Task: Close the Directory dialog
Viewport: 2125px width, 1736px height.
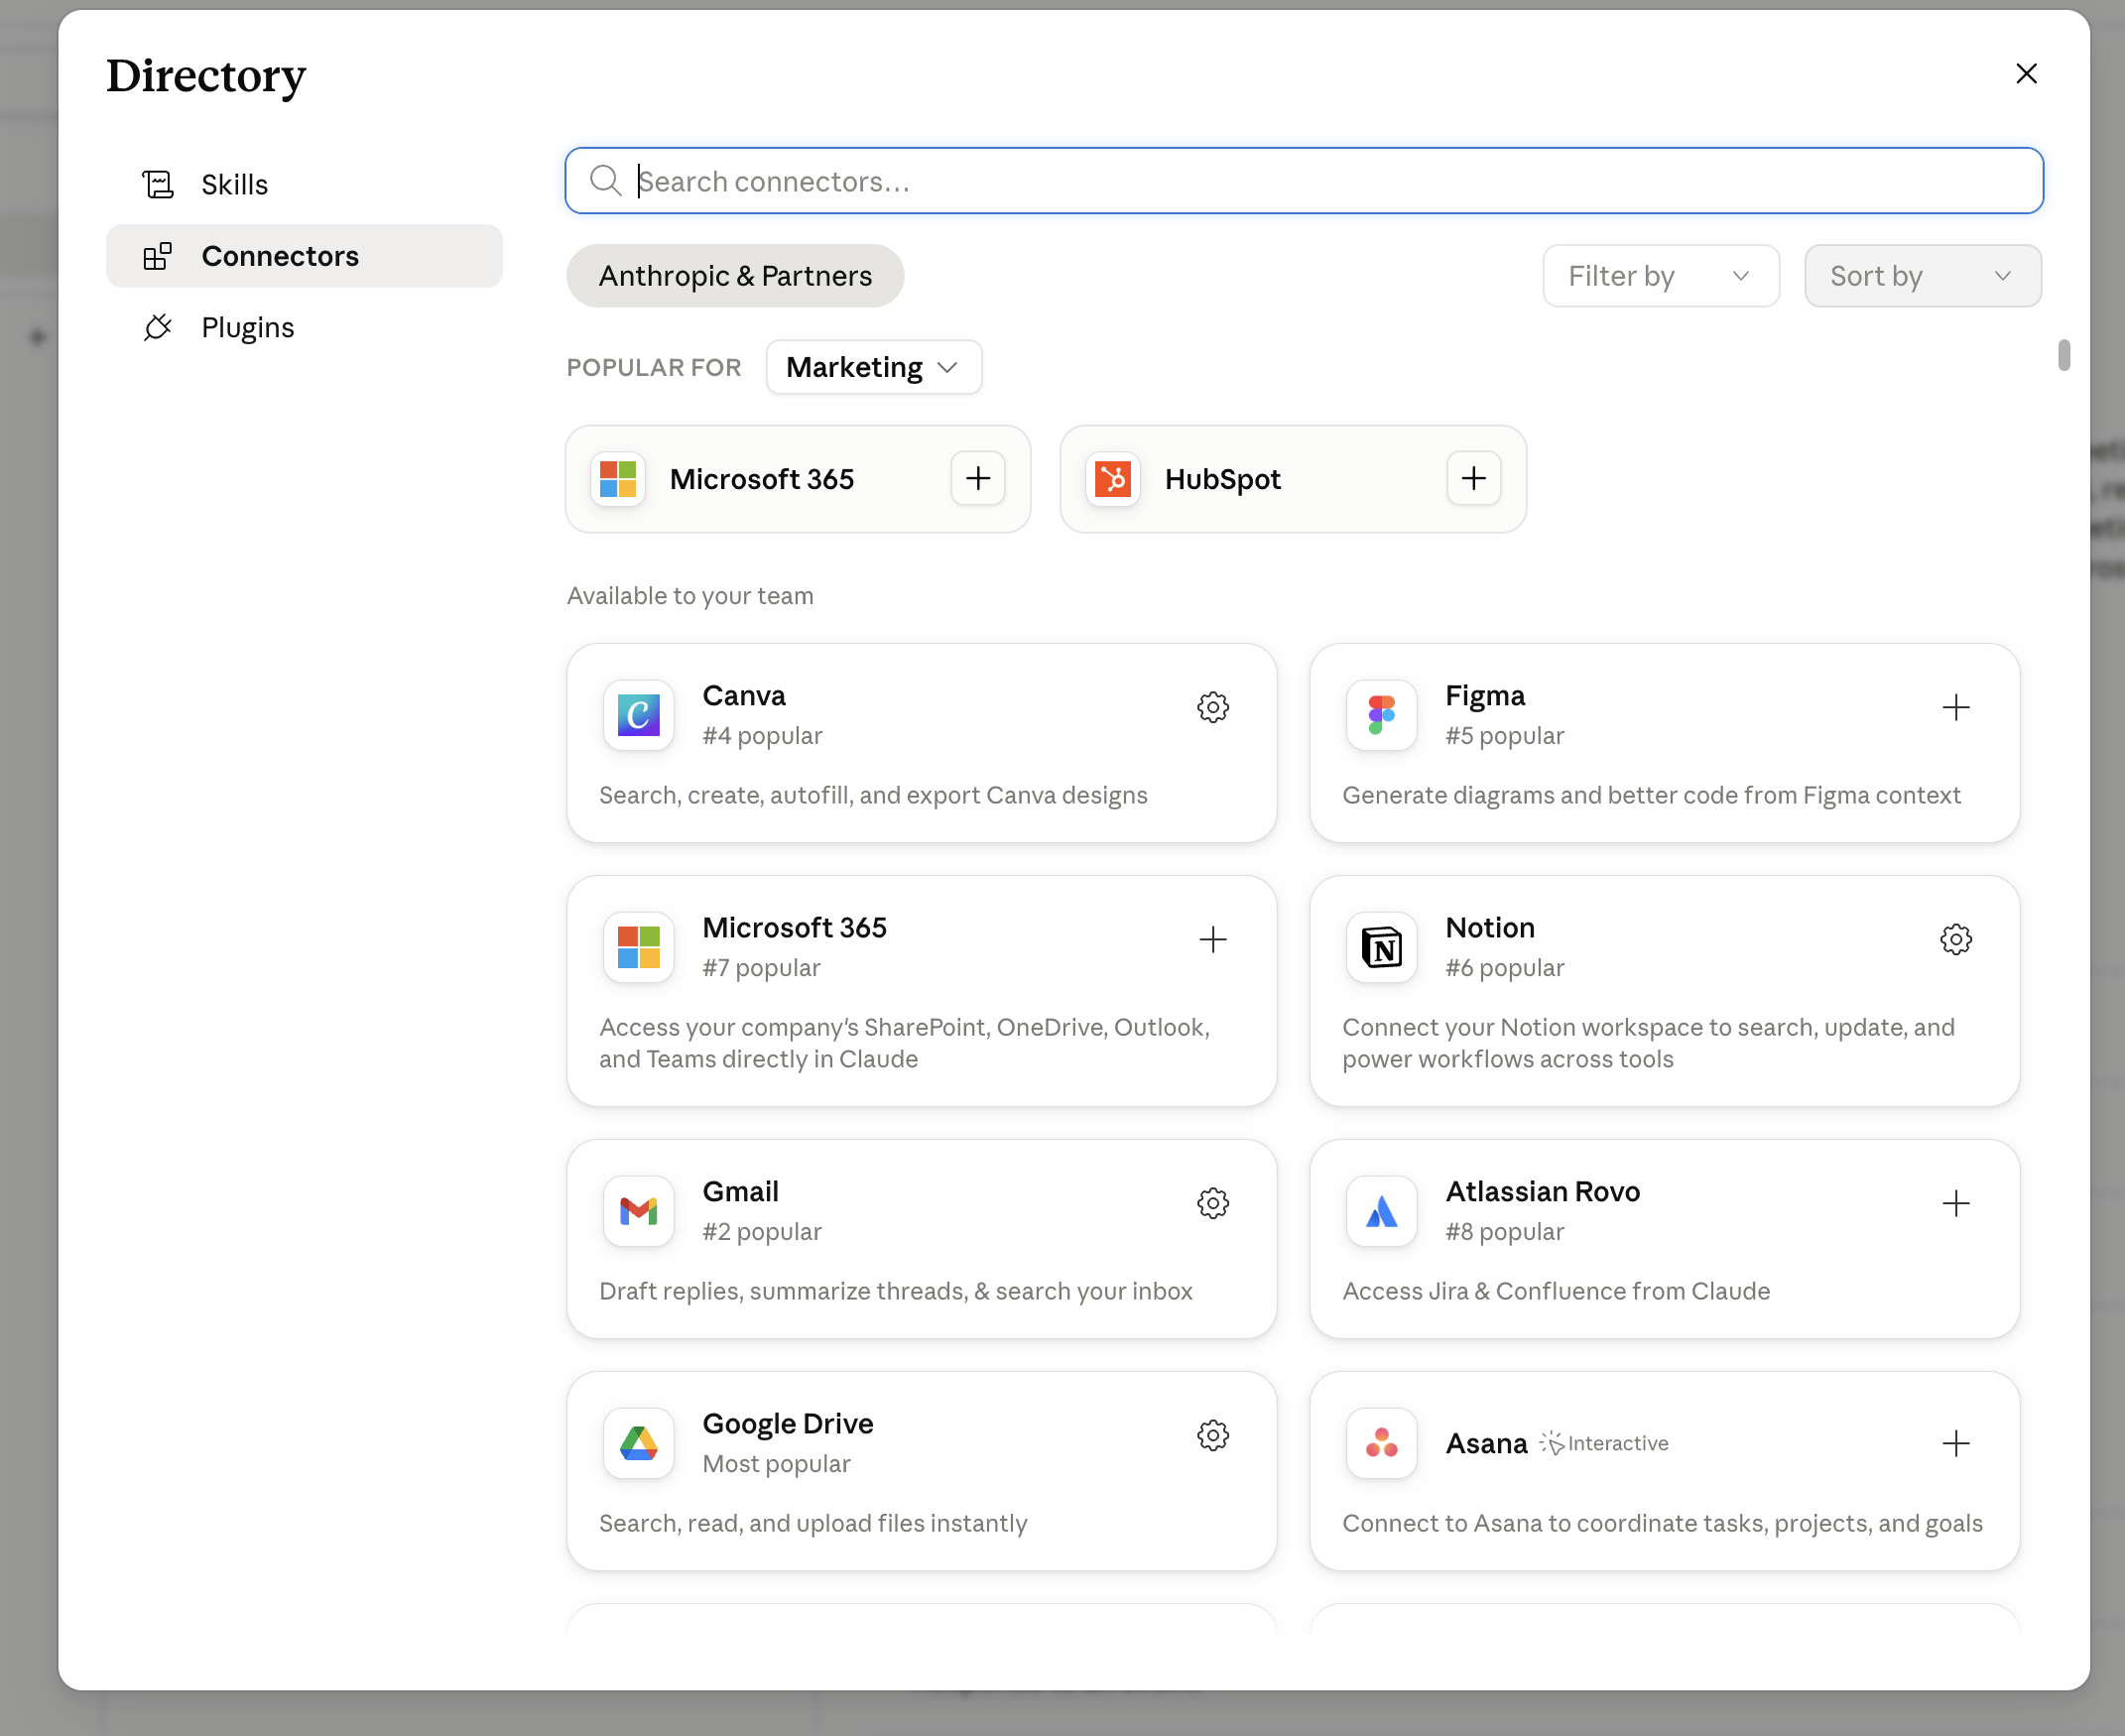Action: [x=2026, y=74]
